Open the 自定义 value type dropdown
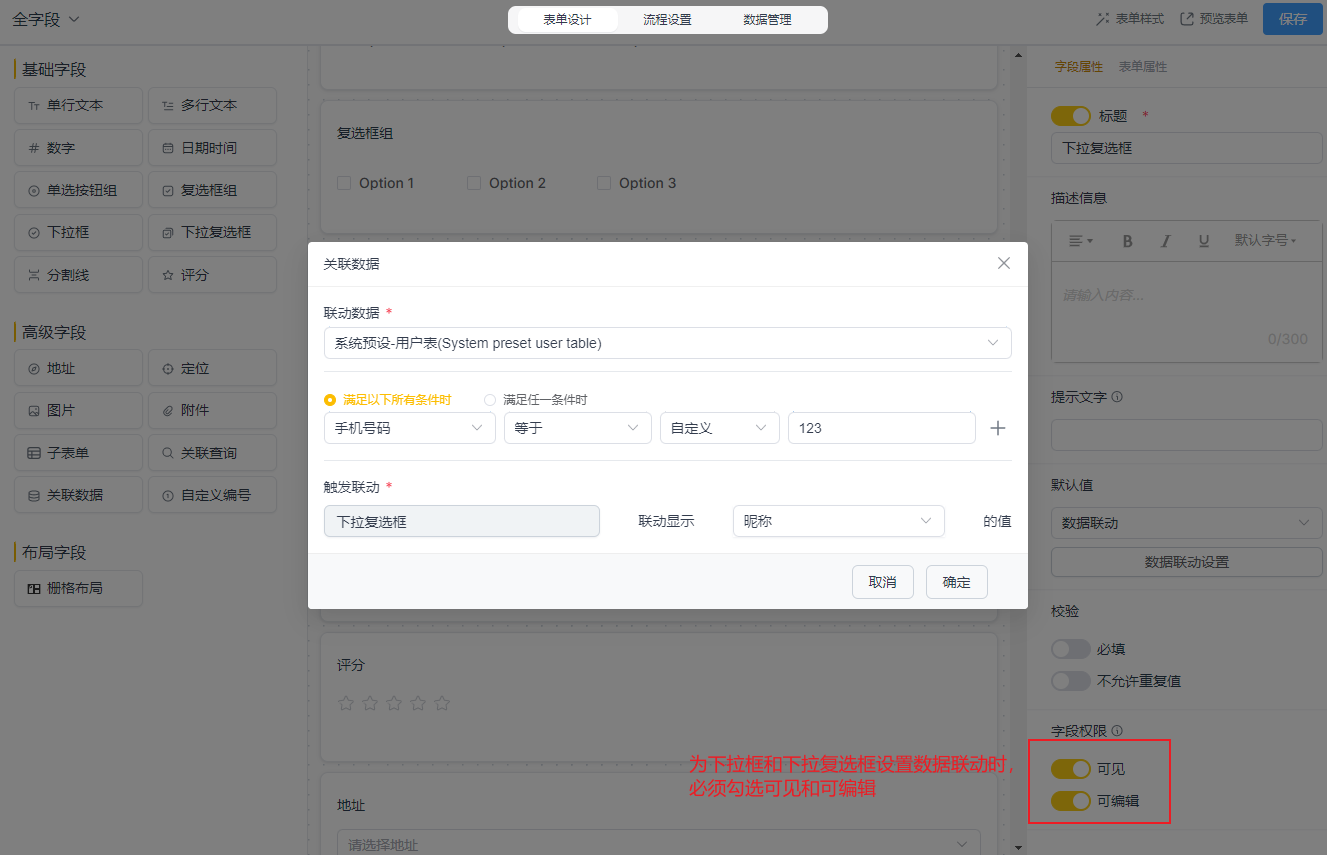Image resolution: width=1327 pixels, height=855 pixels. (720, 428)
